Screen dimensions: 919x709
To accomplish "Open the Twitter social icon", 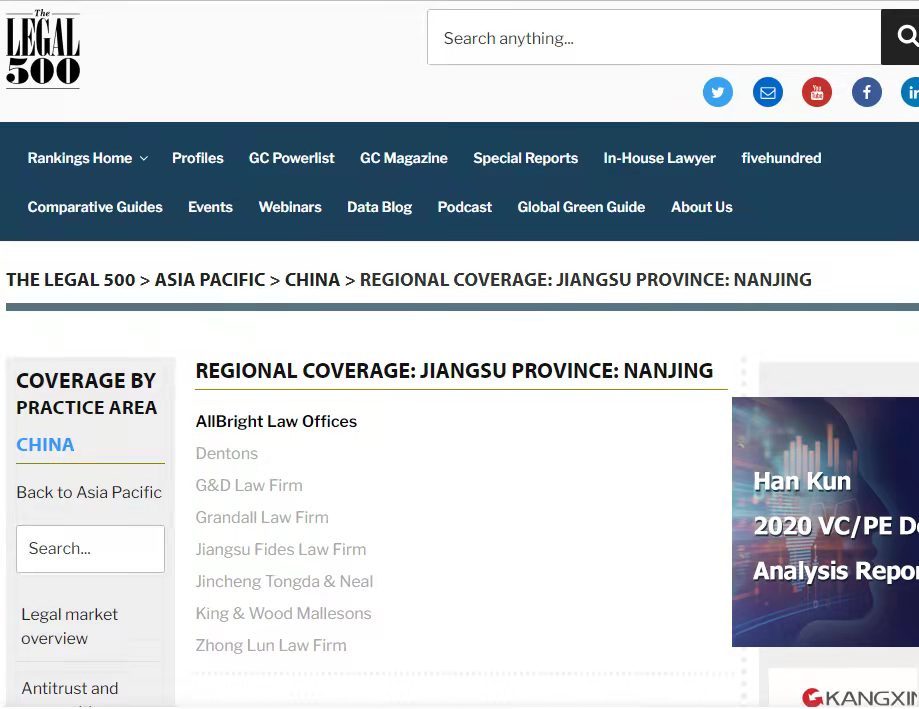I will click(x=717, y=92).
